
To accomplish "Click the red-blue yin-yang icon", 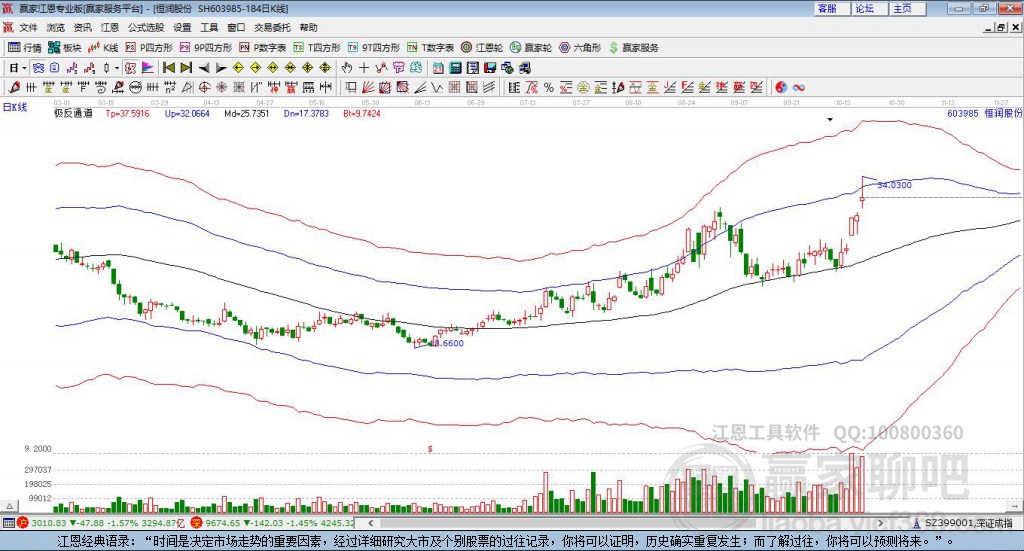I will coord(781,87).
